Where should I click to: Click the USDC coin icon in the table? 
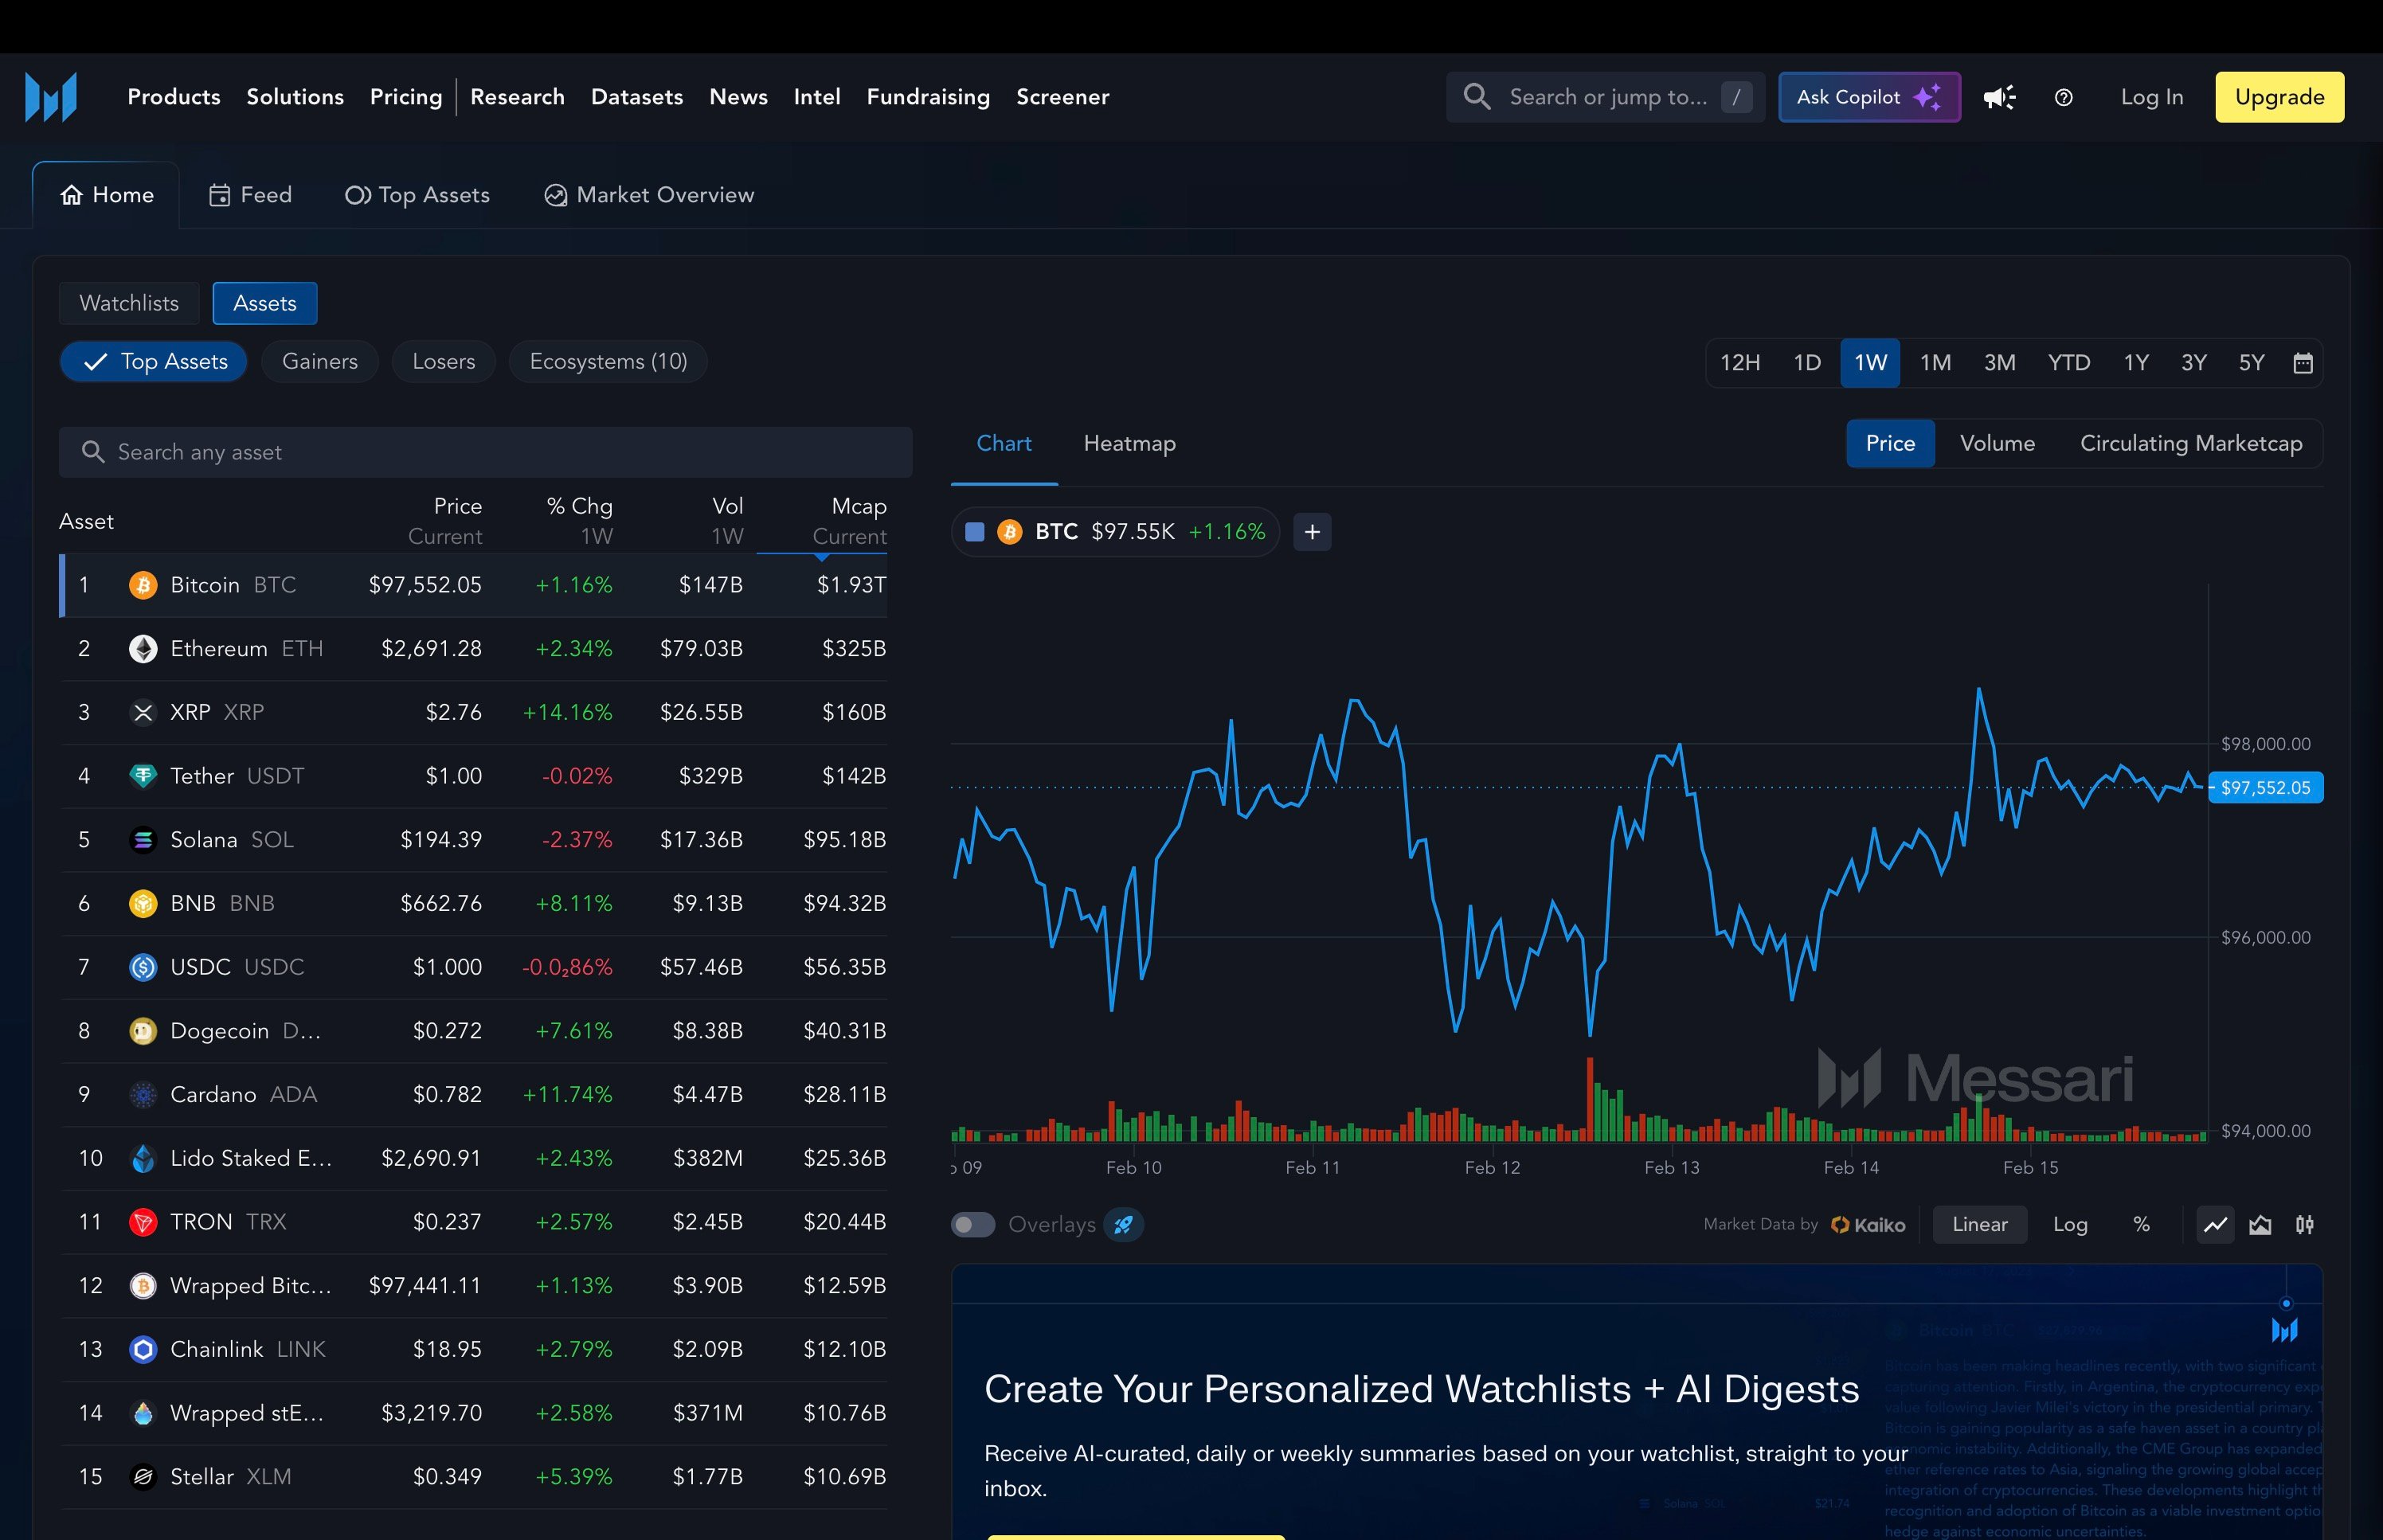pyautogui.click(x=143, y=967)
